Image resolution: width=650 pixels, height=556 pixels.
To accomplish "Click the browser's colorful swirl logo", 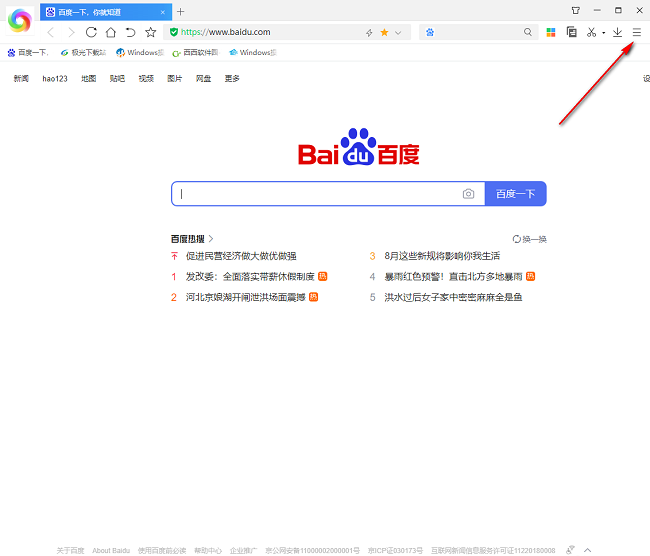I will pyautogui.click(x=20, y=20).
